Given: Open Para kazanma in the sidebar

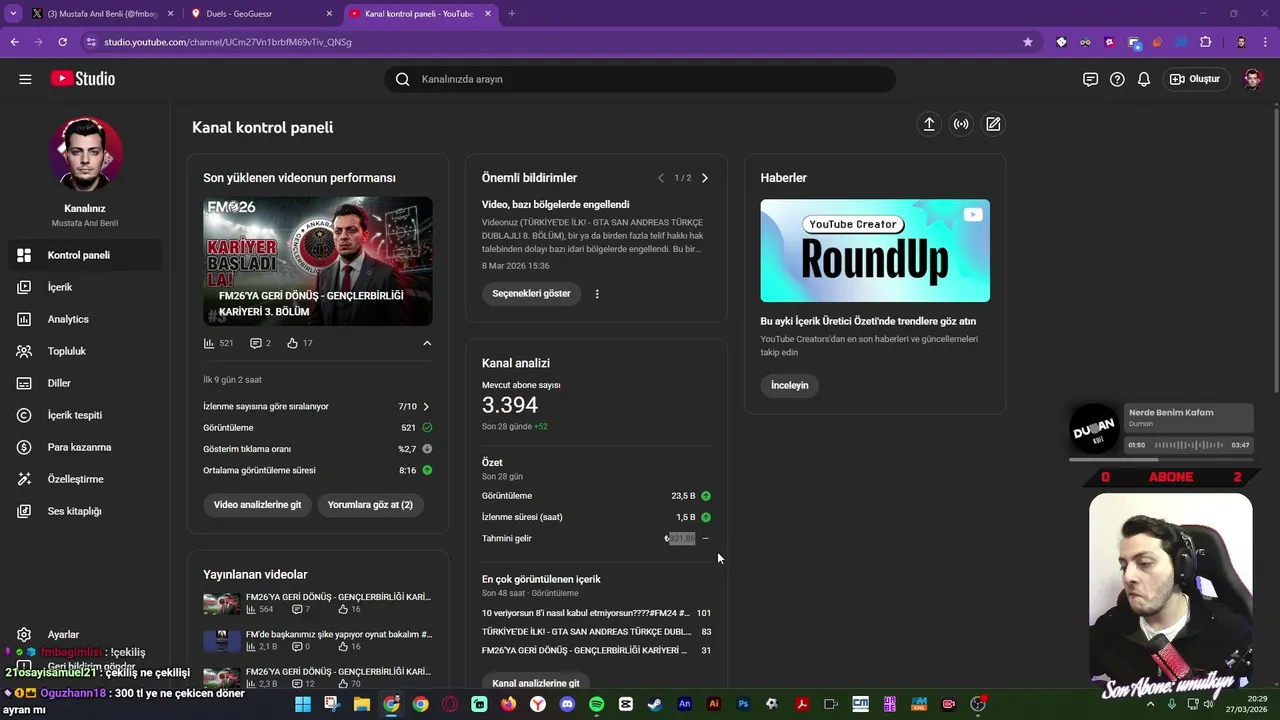Looking at the screenshot, I should point(84,447).
